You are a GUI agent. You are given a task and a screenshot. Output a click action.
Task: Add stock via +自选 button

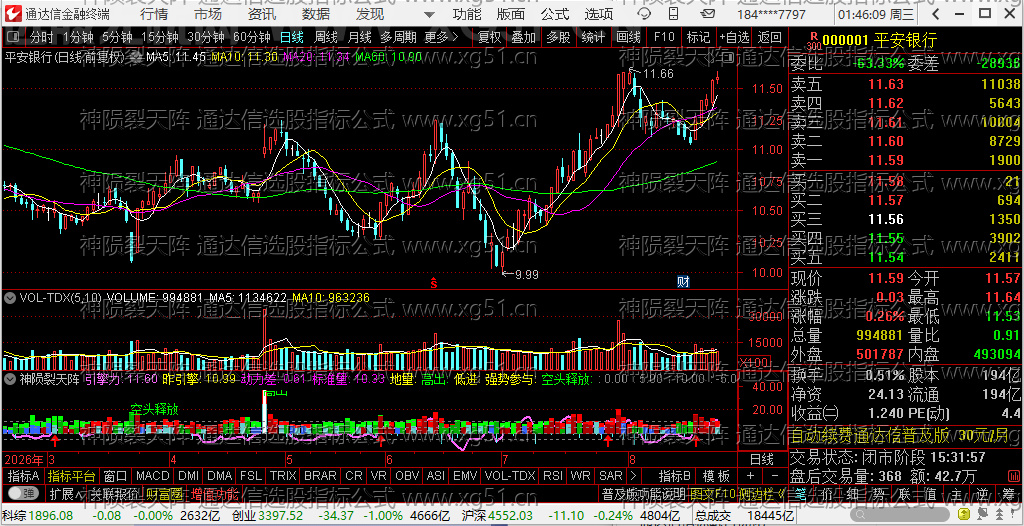pos(734,37)
